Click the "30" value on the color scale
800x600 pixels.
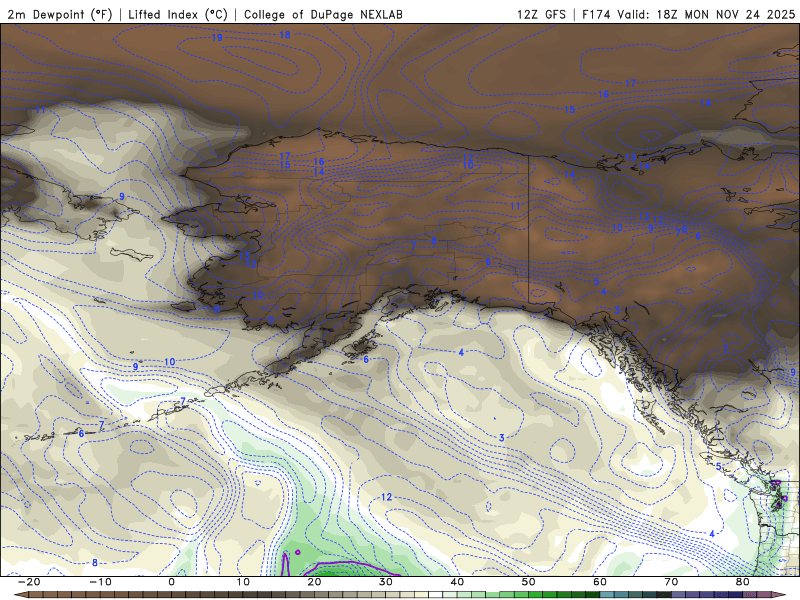pyautogui.click(x=386, y=582)
